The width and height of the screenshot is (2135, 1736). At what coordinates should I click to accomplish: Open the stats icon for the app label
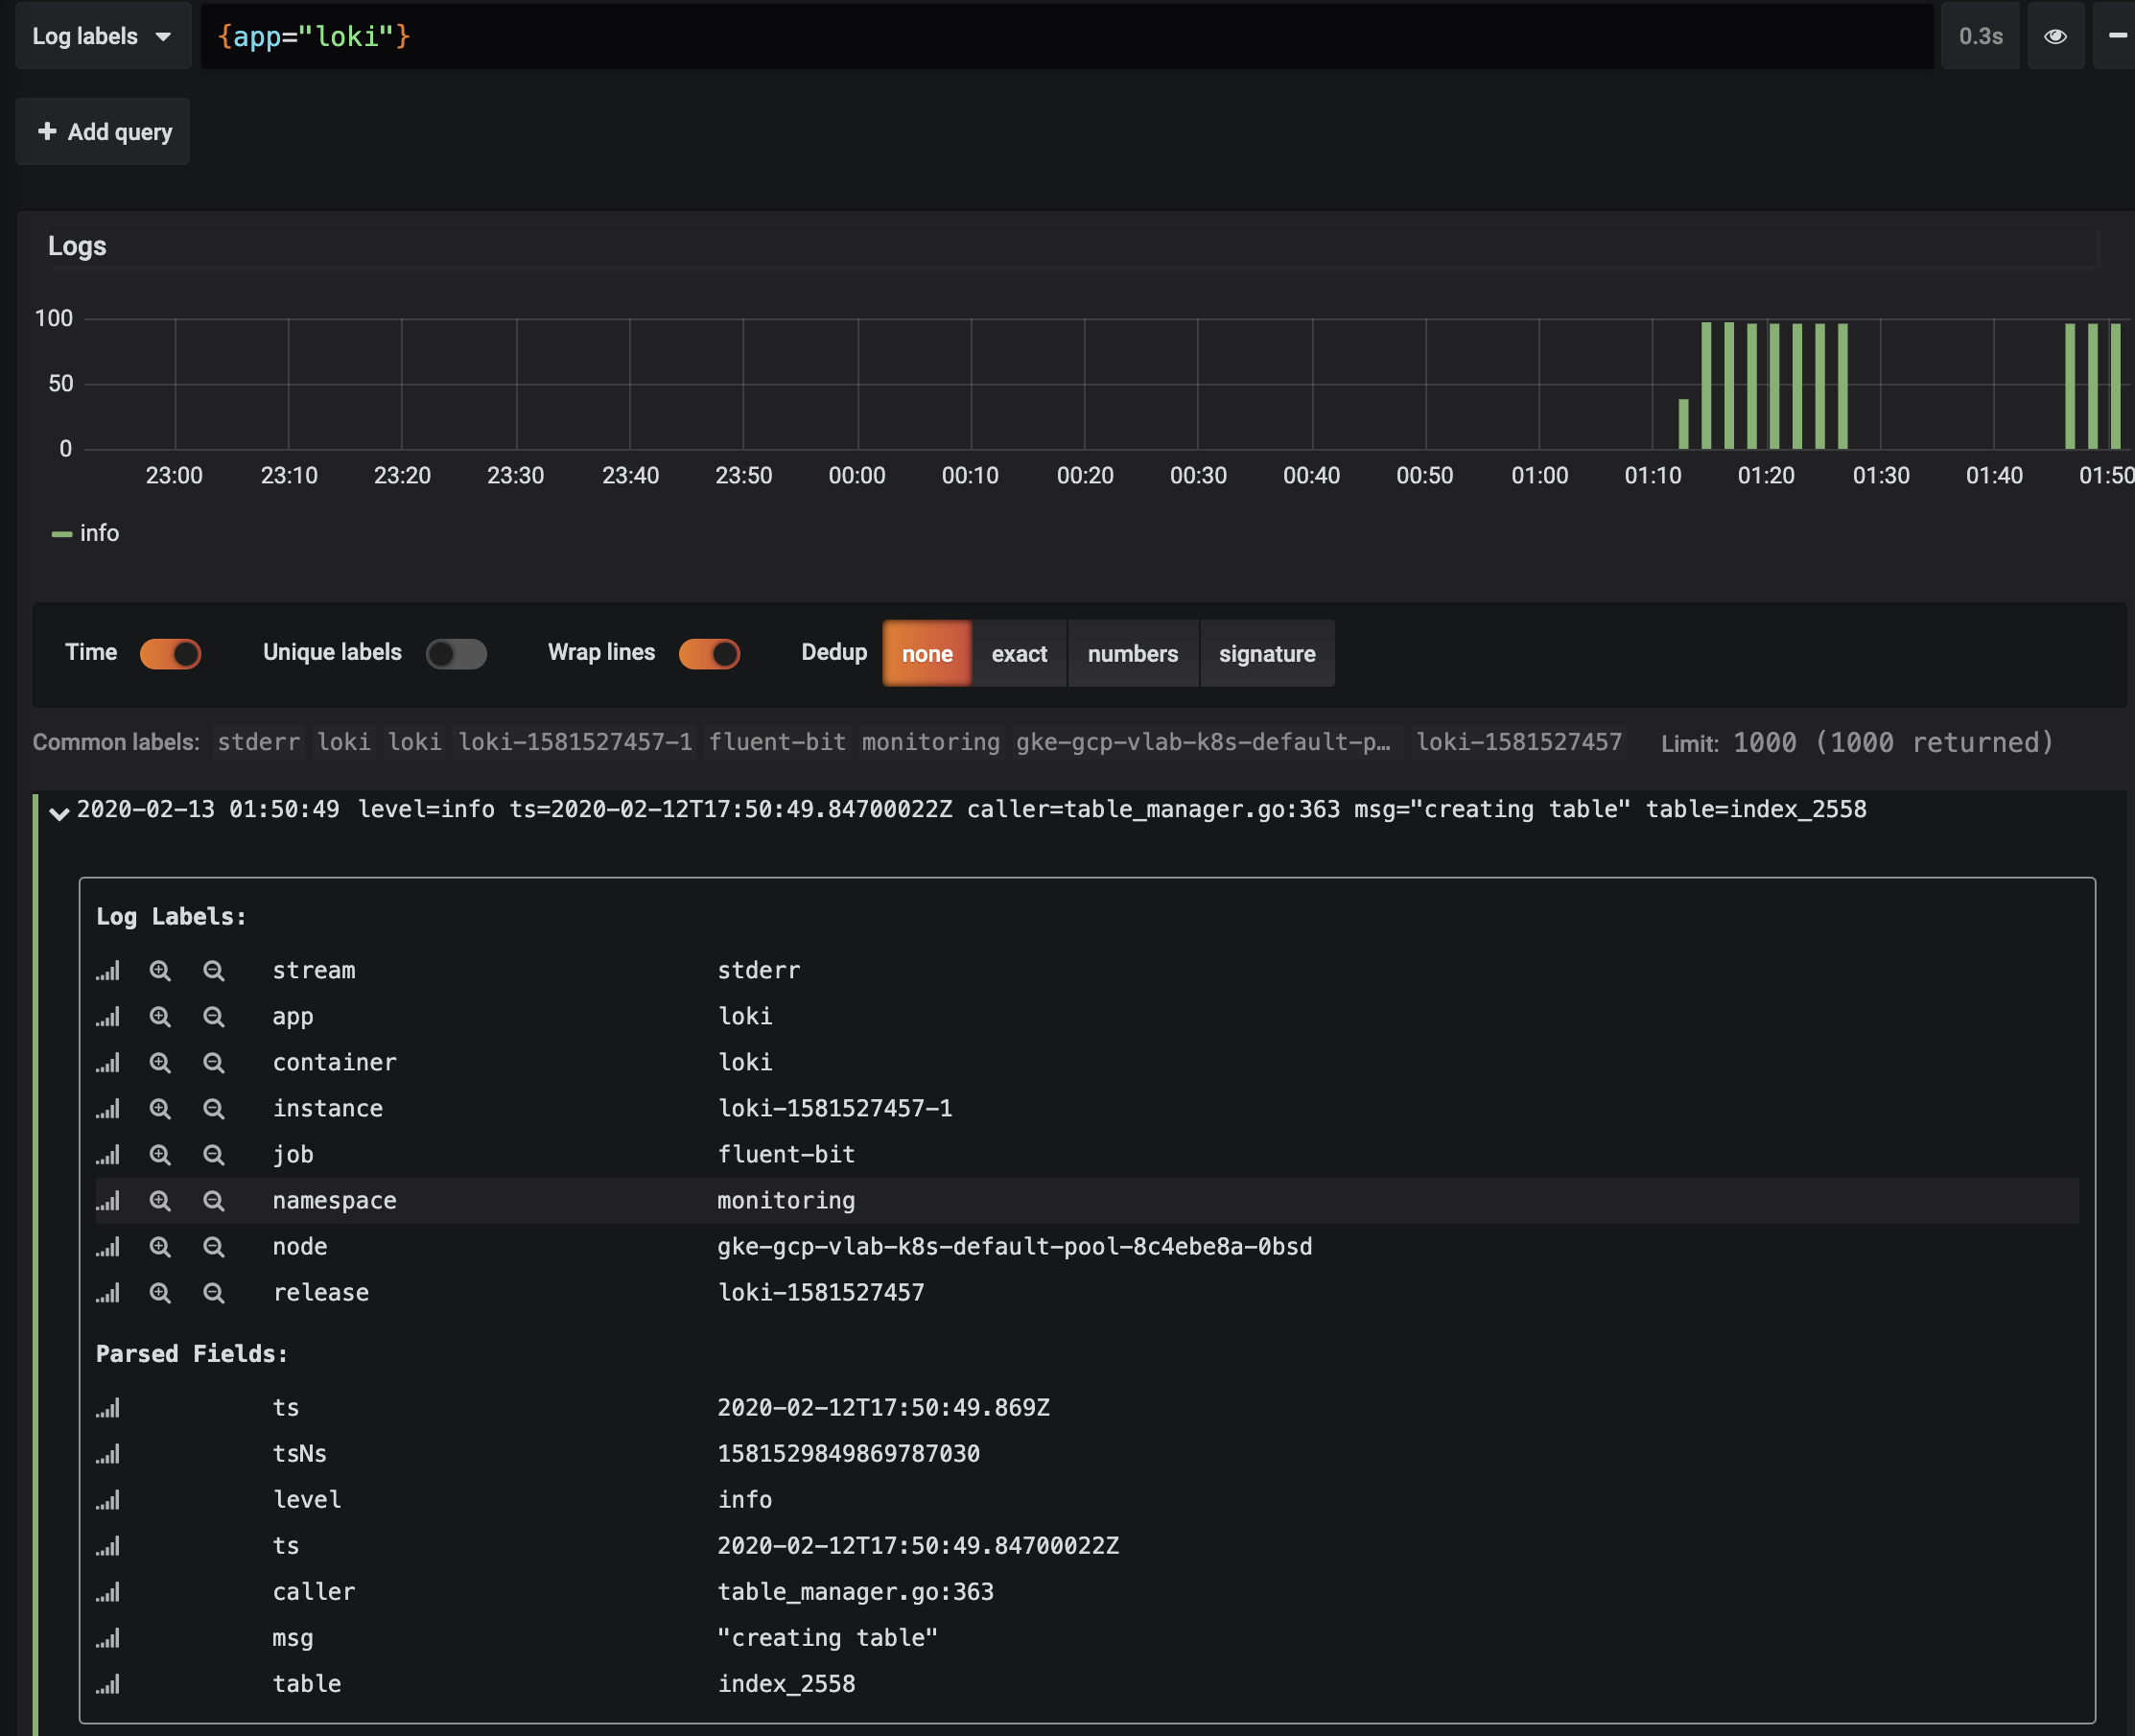[x=108, y=1017]
